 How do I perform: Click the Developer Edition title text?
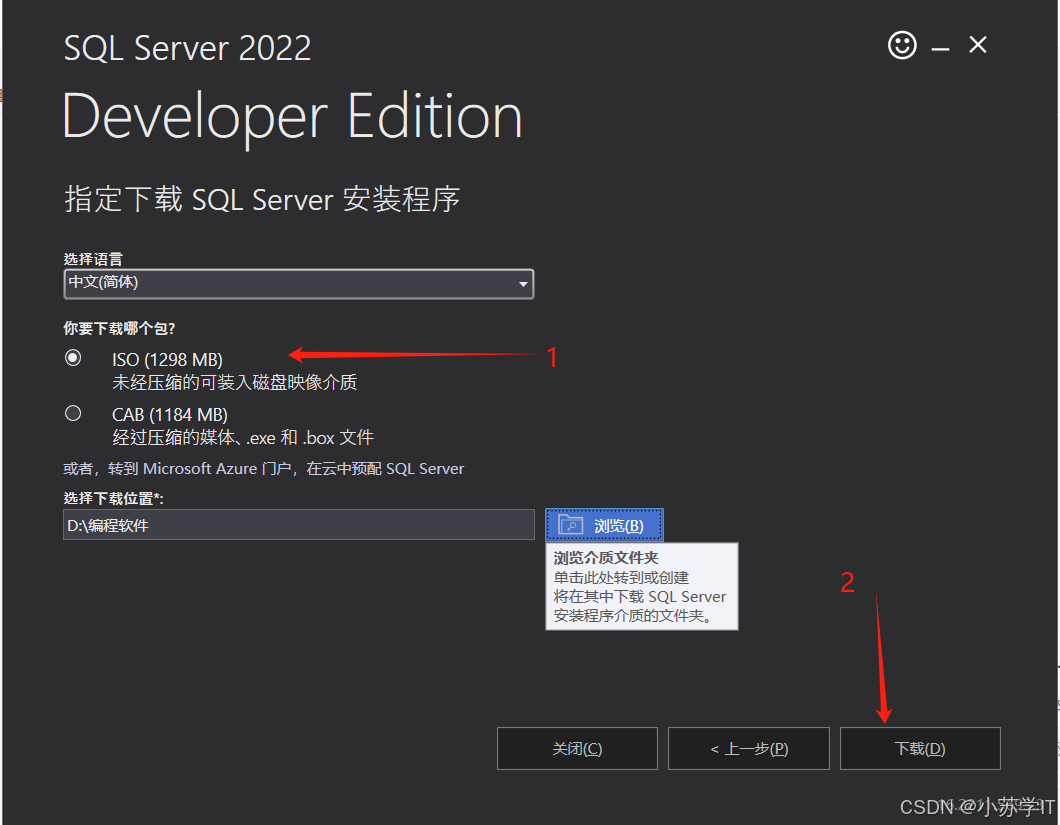[x=293, y=116]
